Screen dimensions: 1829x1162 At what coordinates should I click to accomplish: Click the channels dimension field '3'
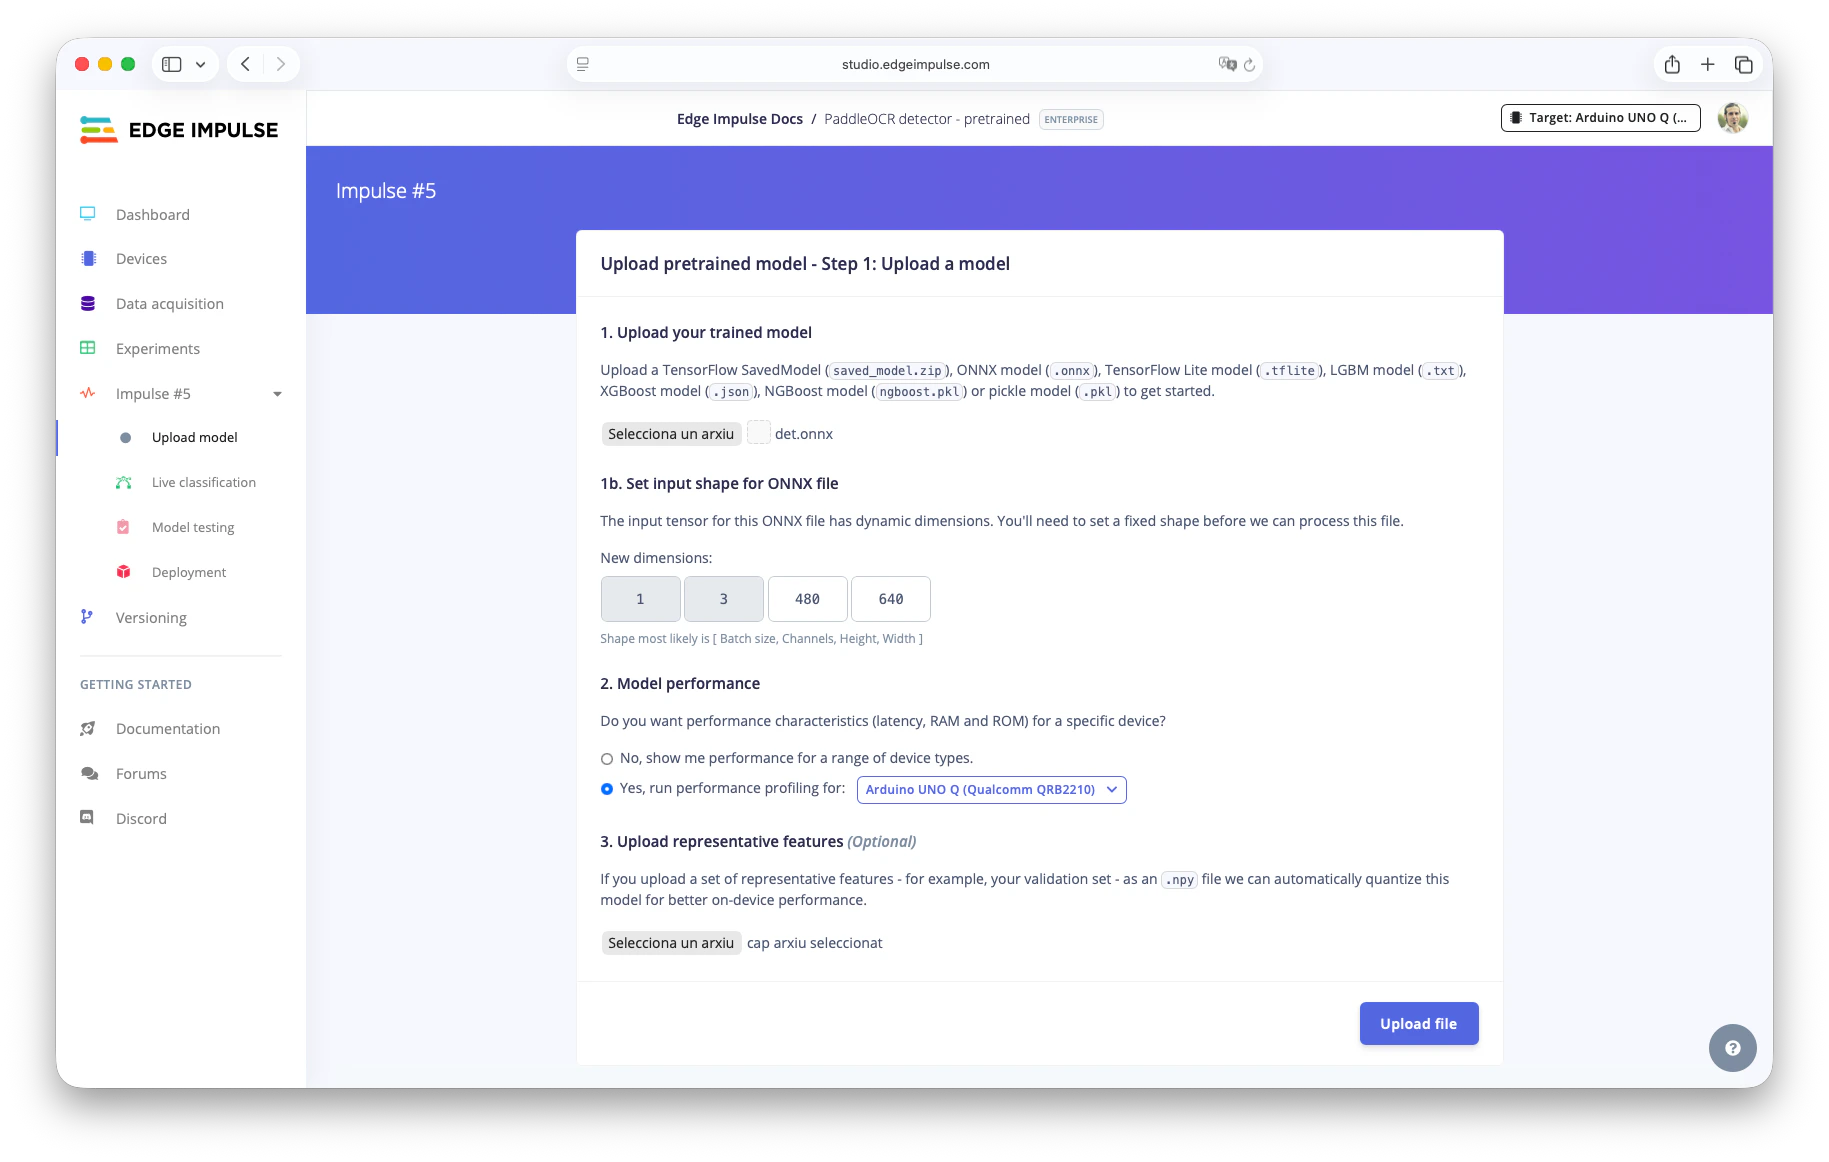[724, 599]
